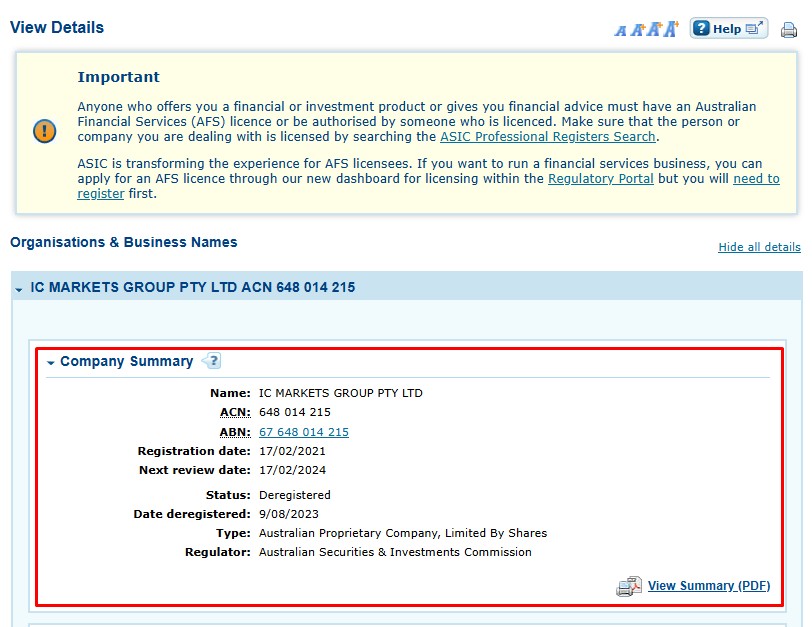Collapse the Company Summary section

[51, 363]
